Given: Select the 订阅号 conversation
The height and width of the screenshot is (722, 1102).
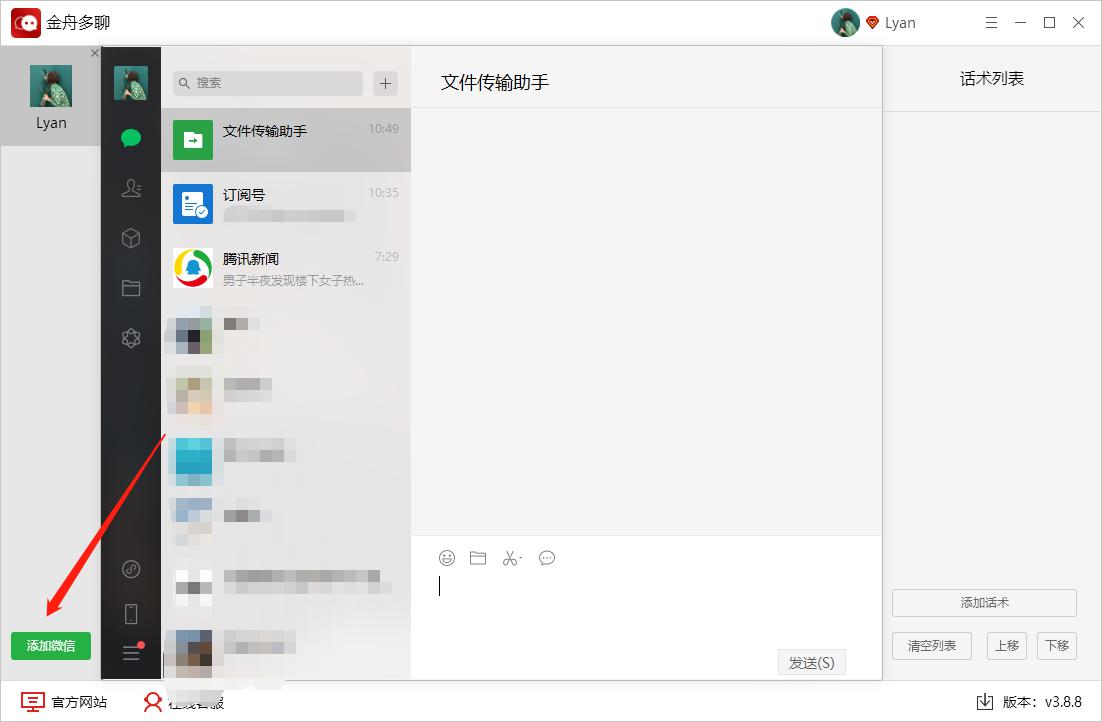Looking at the screenshot, I should click(x=286, y=204).
